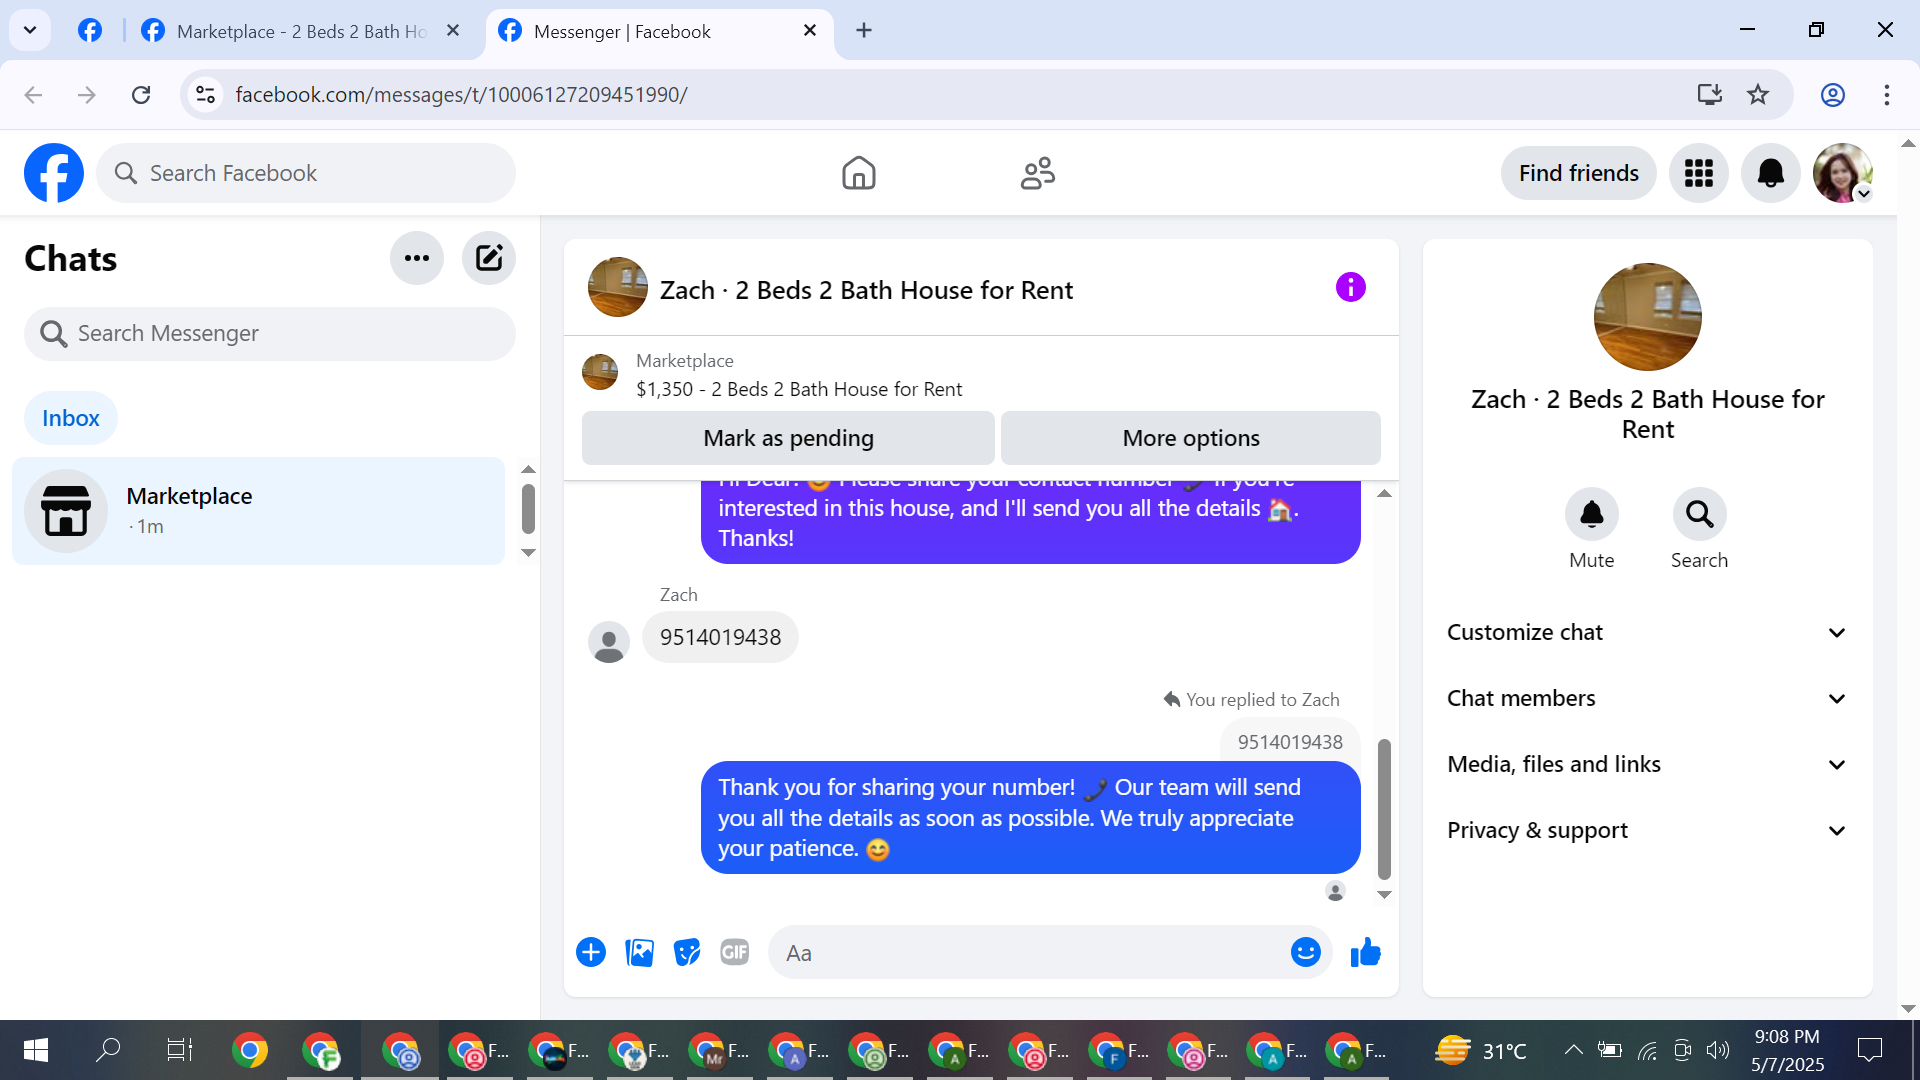The width and height of the screenshot is (1920, 1080).
Task: Open the sticker chooser icon
Action: coord(687,953)
